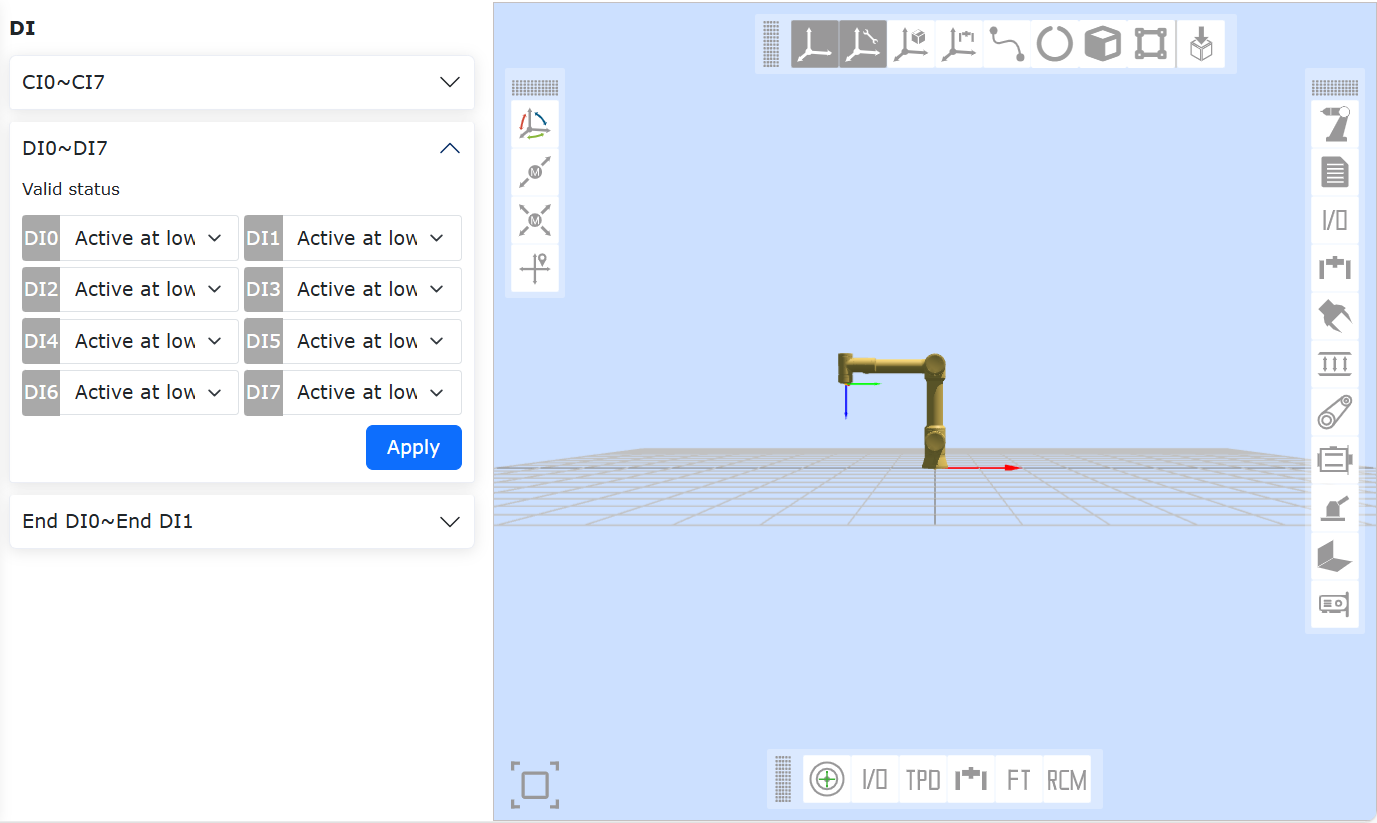This screenshot has height=823, width=1377.
Task: Click the joystick base icon
Action: click(x=1335, y=508)
